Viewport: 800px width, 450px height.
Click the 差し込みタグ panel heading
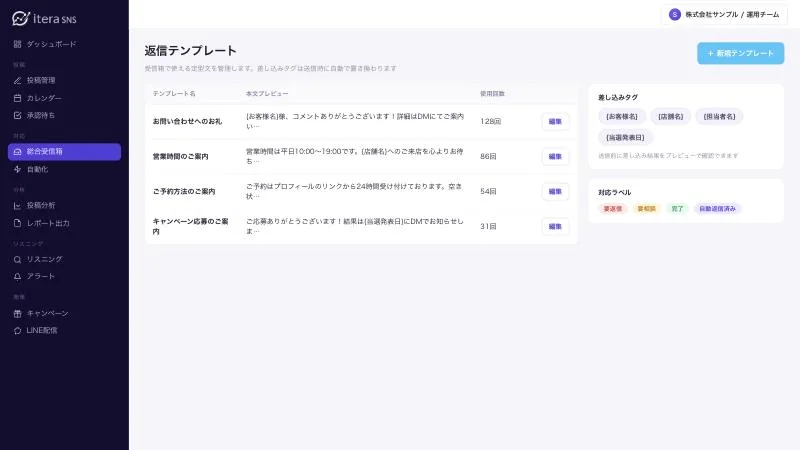point(618,97)
